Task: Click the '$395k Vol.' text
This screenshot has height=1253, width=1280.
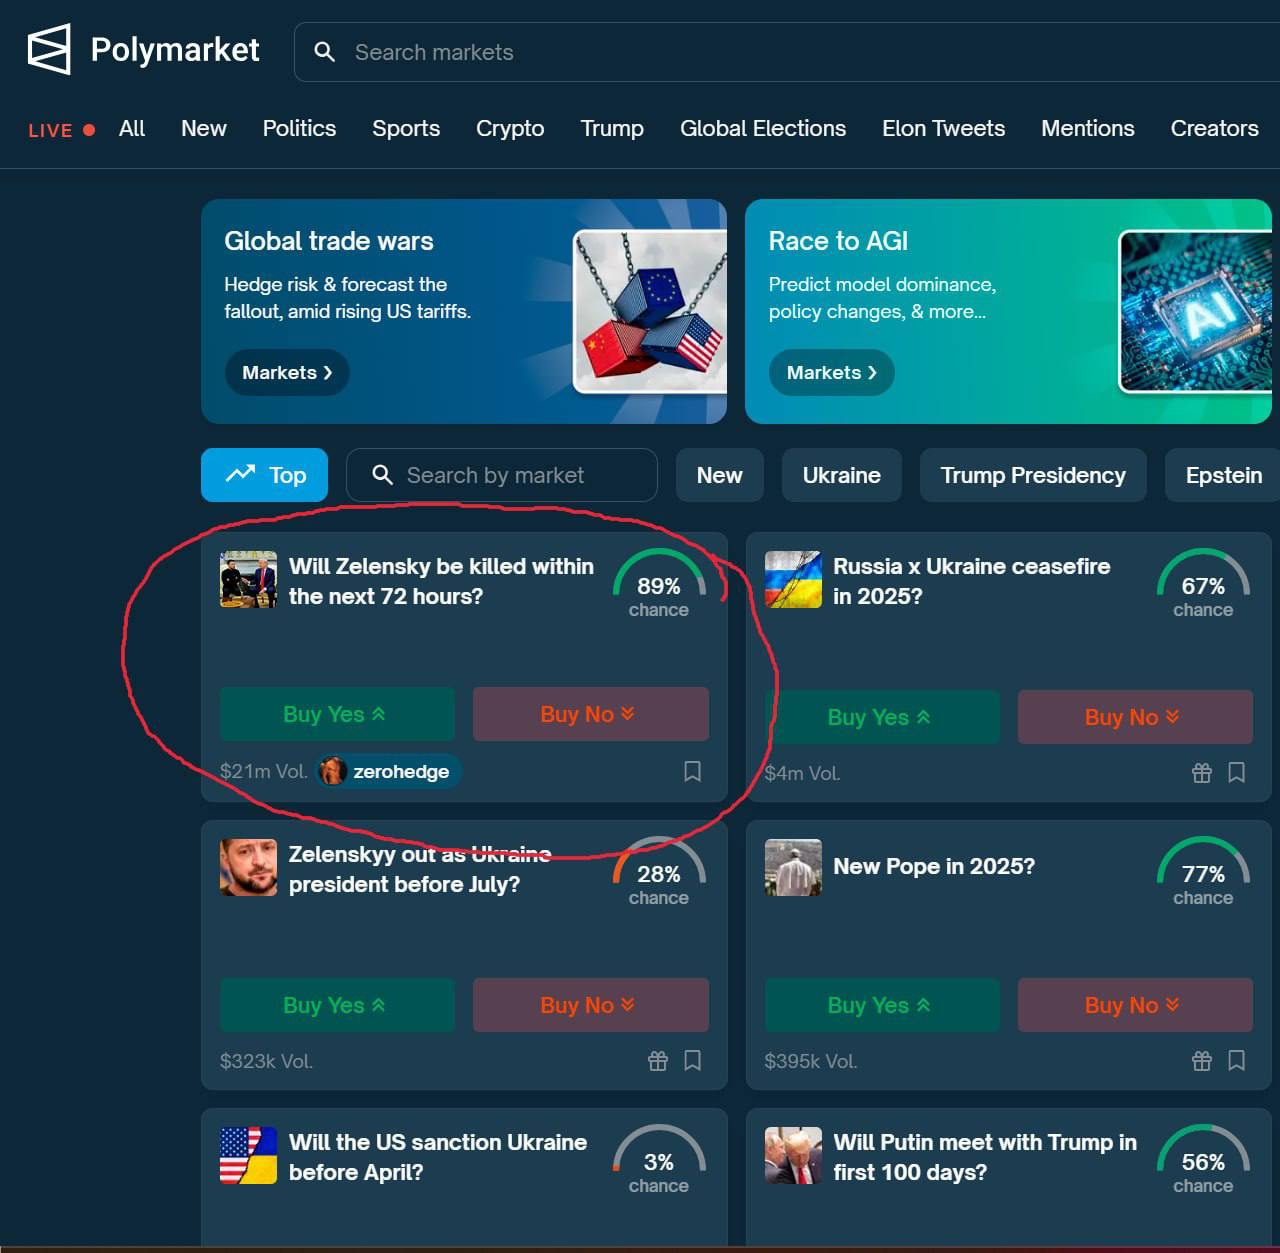Action: tap(811, 1061)
